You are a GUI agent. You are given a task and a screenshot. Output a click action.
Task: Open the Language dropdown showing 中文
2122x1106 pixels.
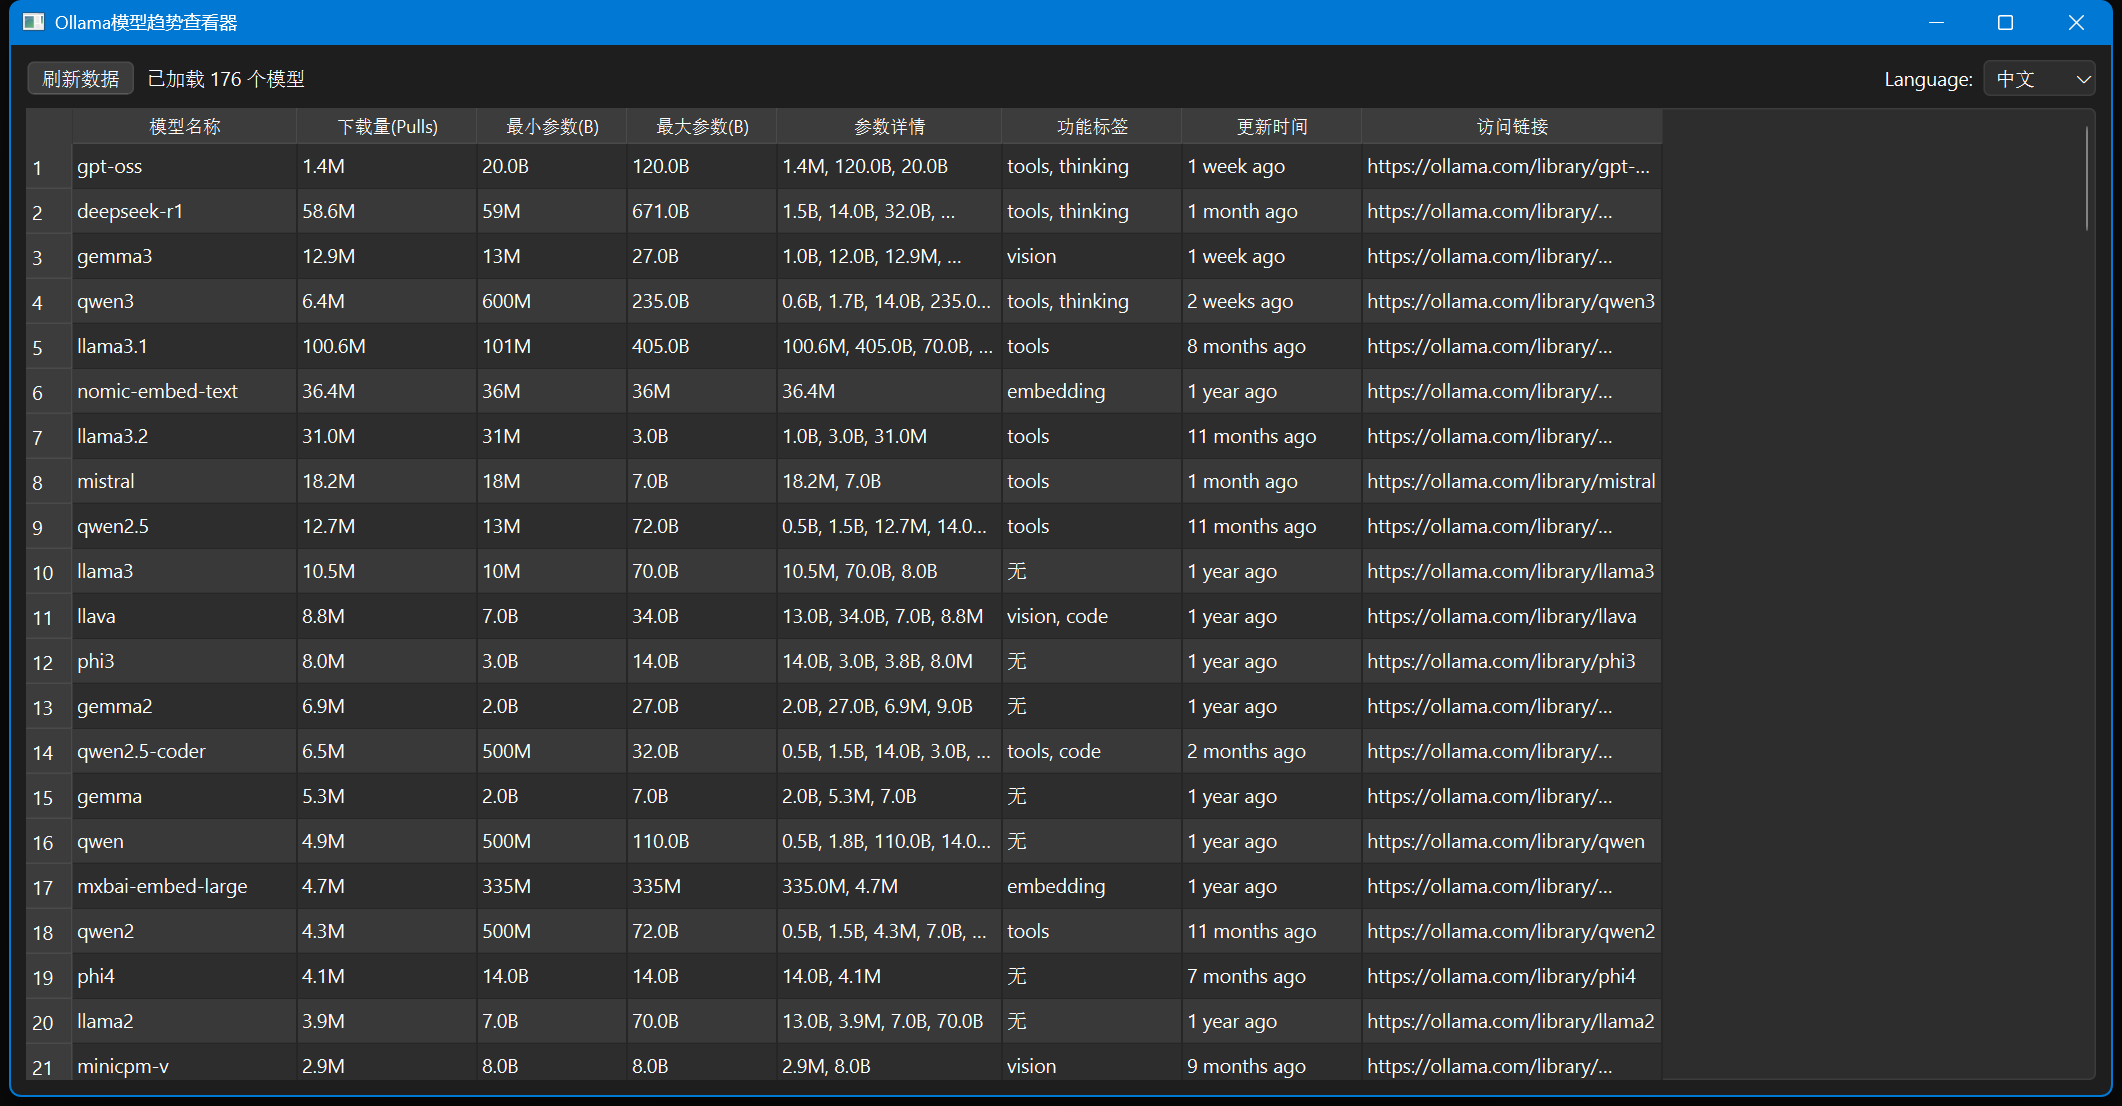coord(2039,79)
